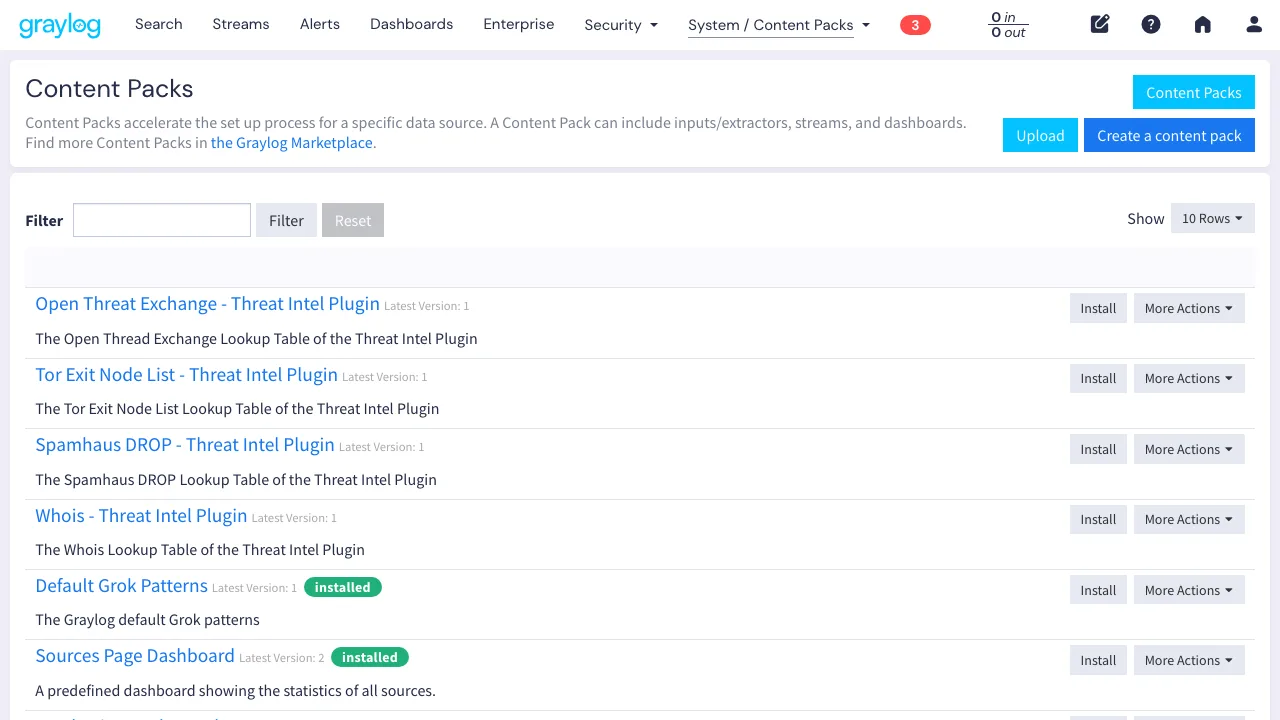Open the Alerts page
This screenshot has height=720, width=1280.
pos(320,24)
